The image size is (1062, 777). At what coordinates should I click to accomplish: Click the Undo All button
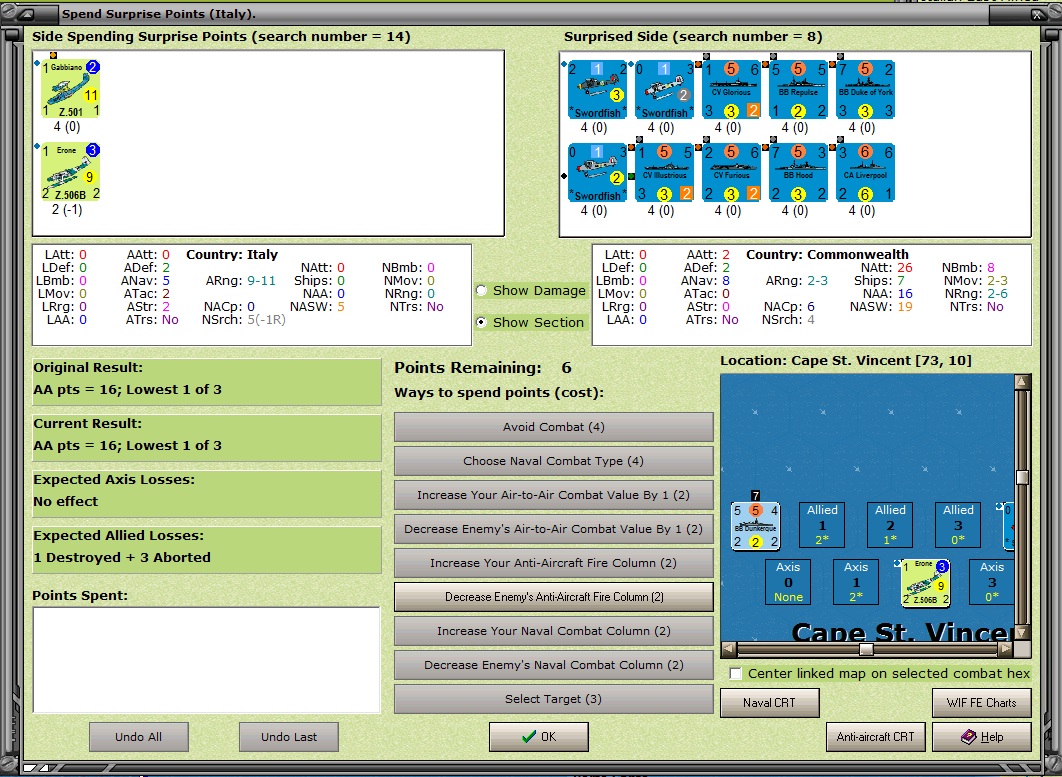point(139,737)
